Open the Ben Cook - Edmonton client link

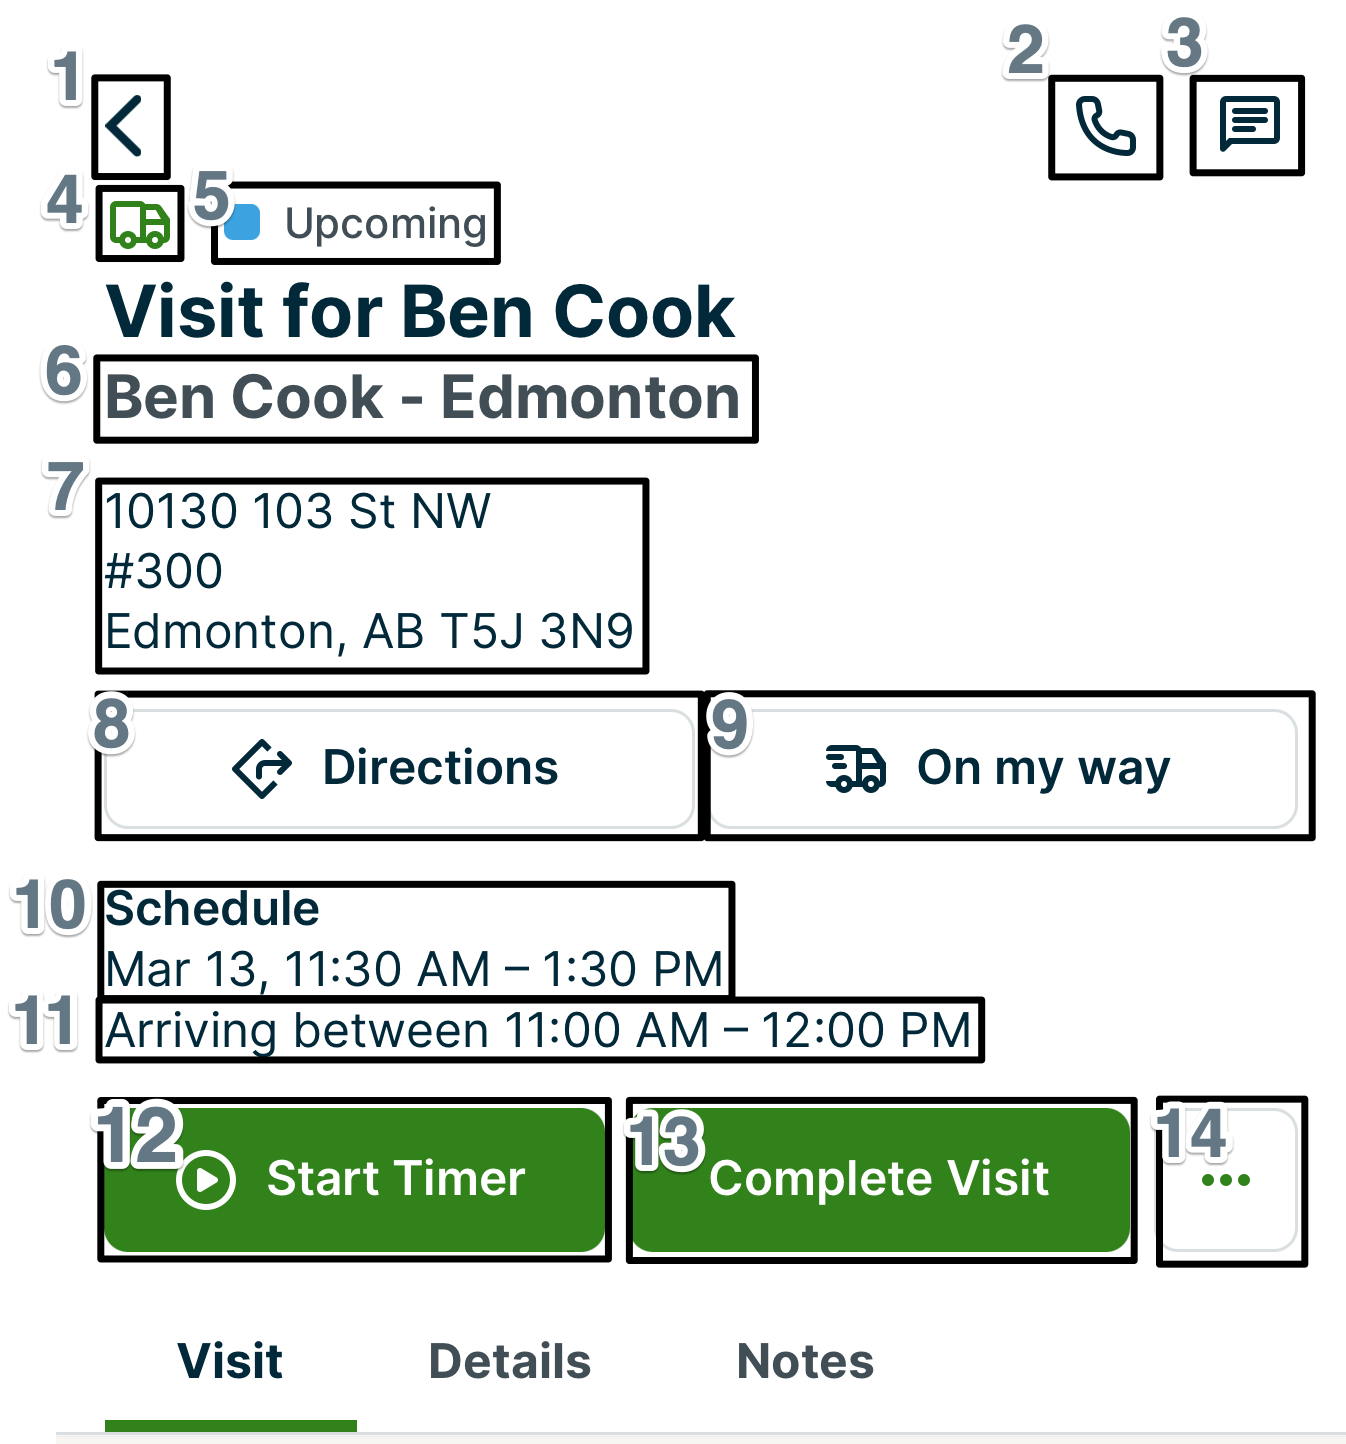(423, 398)
